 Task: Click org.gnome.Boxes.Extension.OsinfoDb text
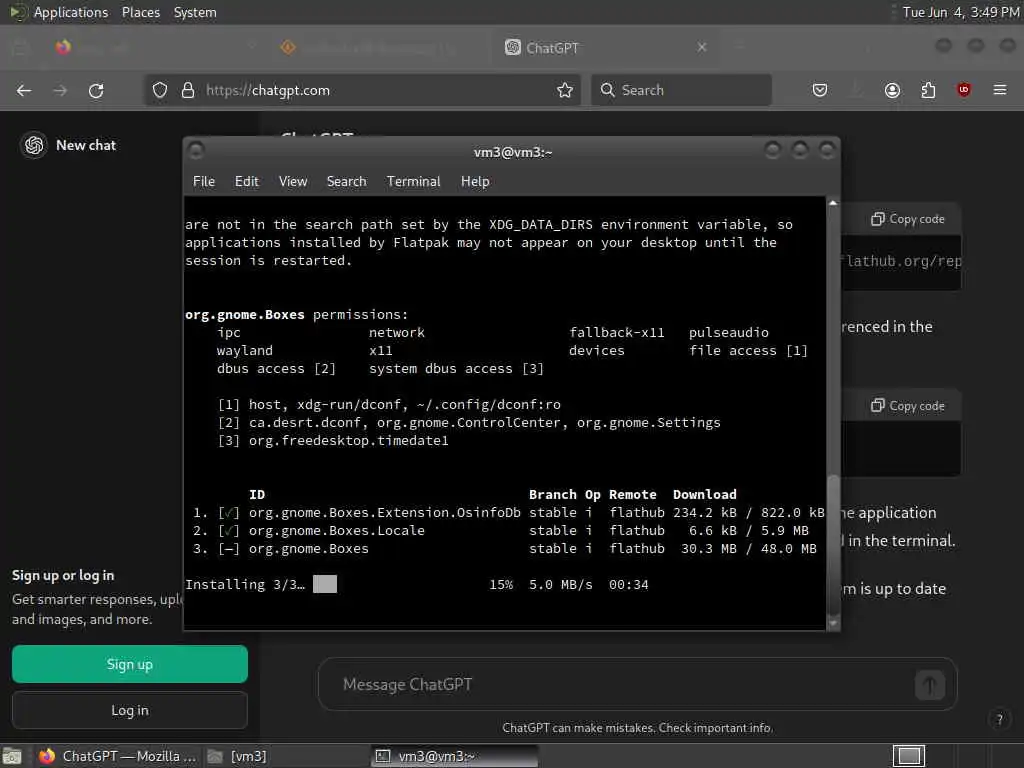(x=385, y=513)
